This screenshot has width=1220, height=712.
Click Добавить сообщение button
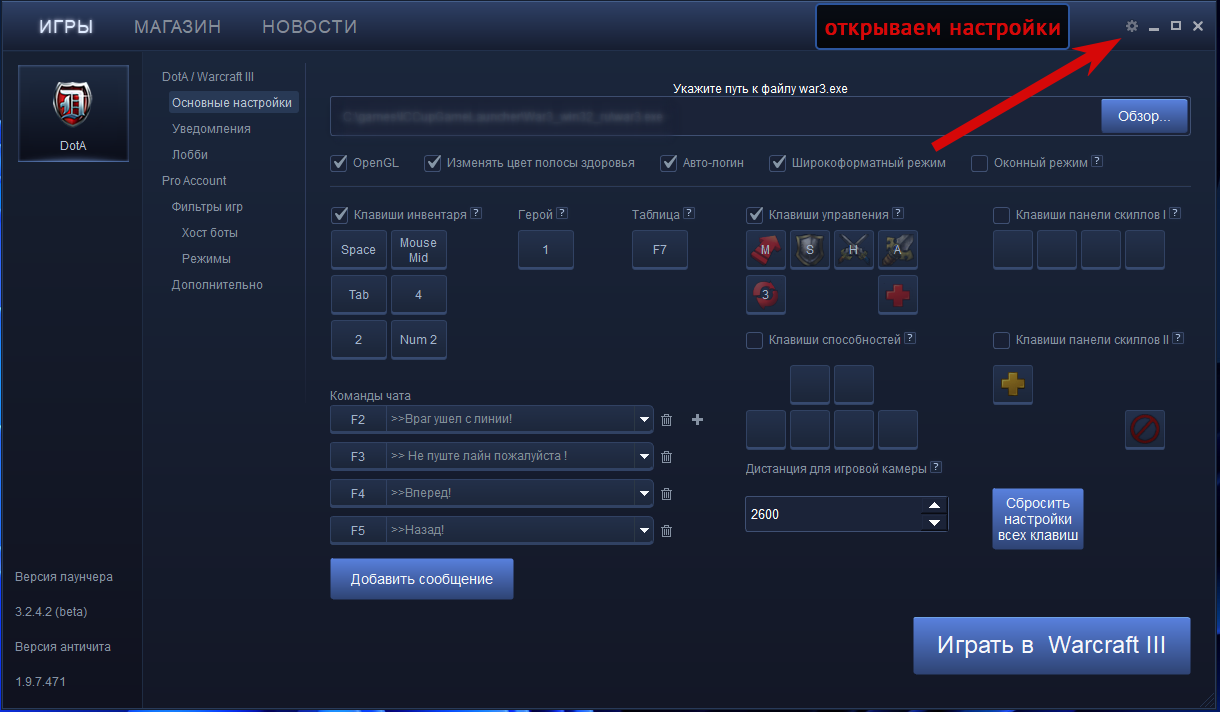422,579
